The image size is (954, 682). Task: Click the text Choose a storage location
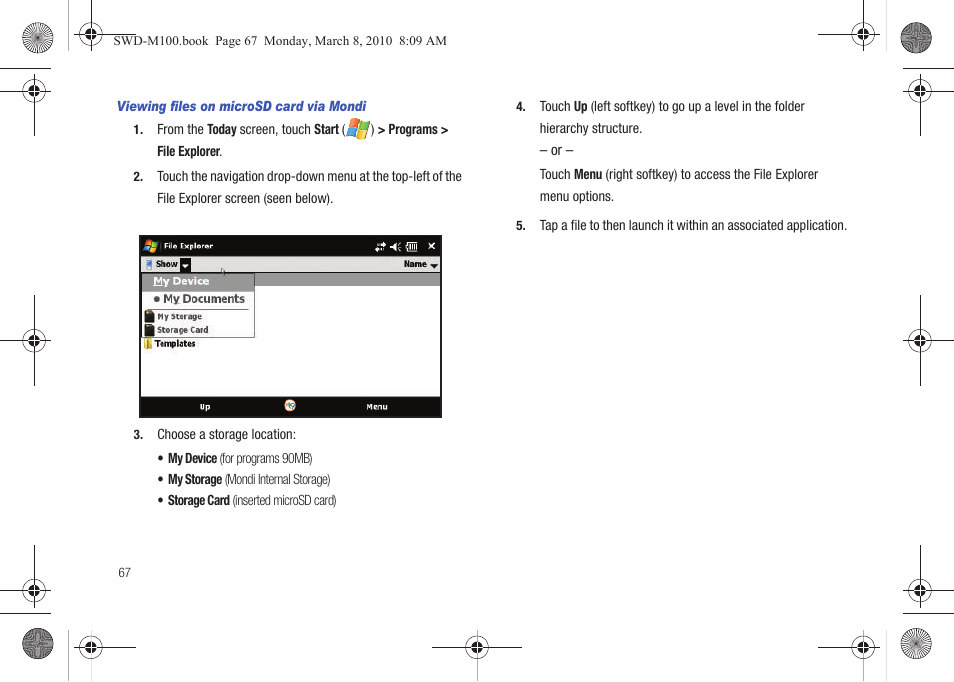tap(226, 434)
